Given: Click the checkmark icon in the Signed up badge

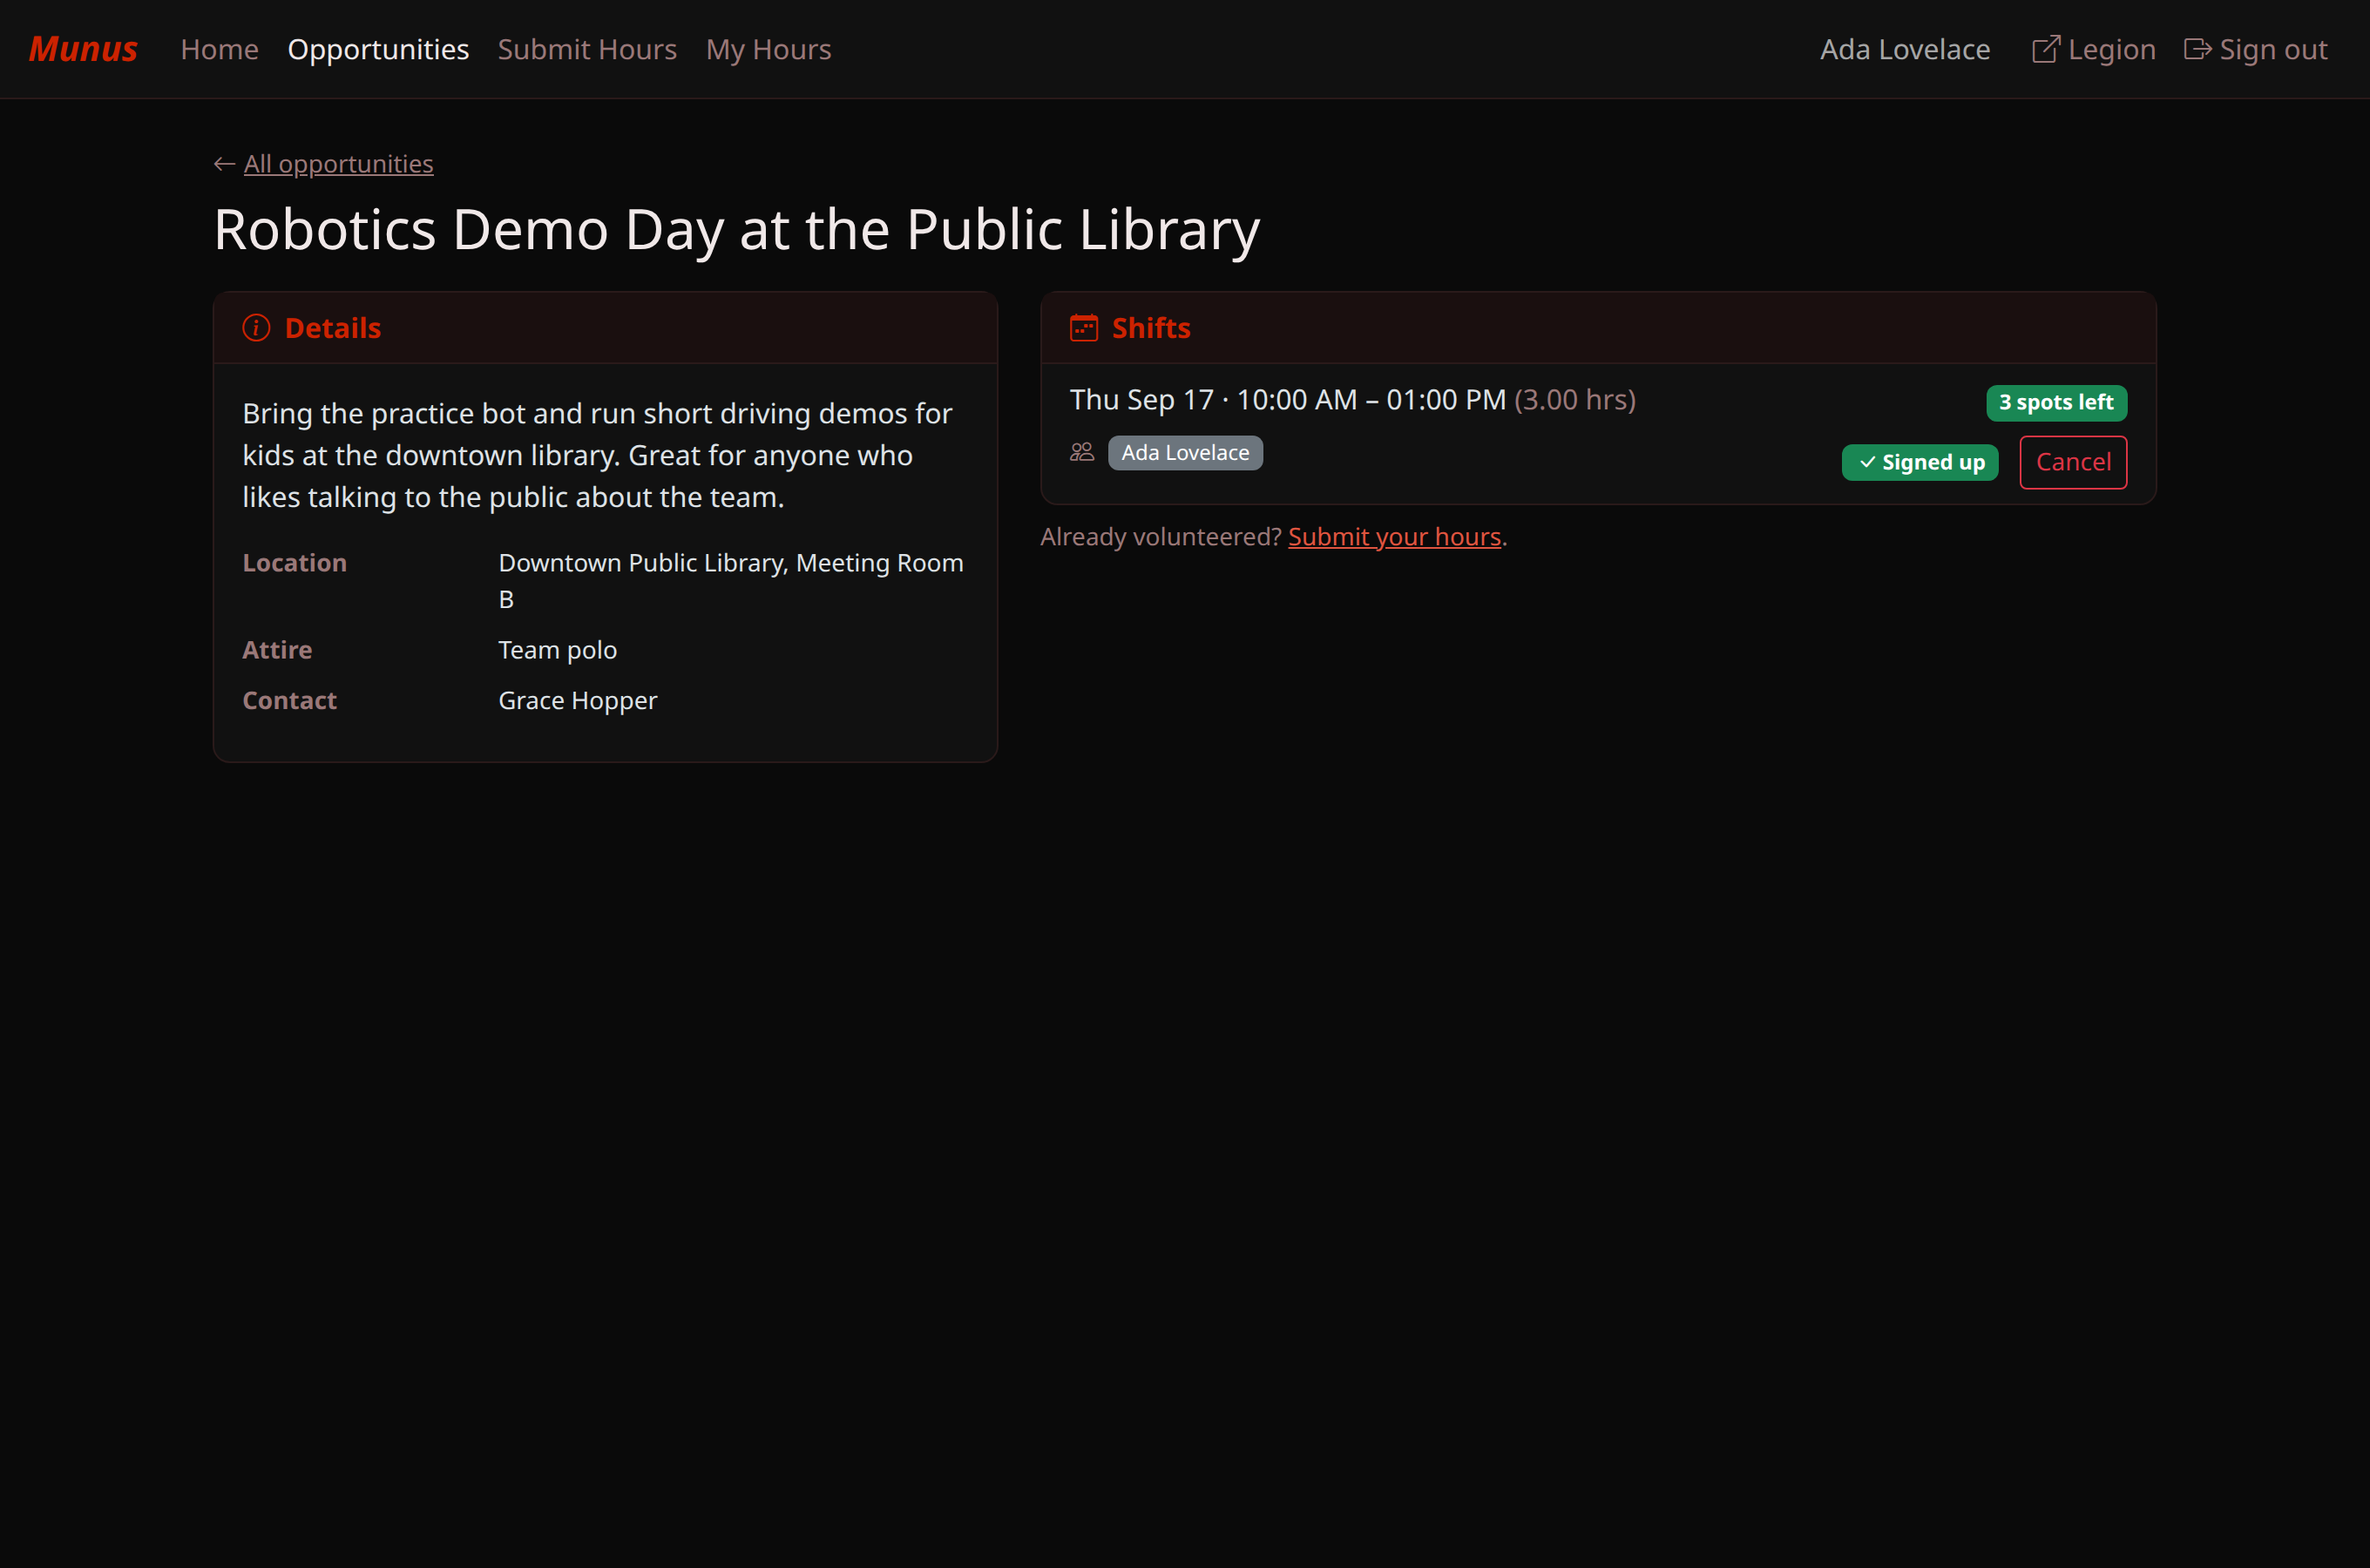Looking at the screenshot, I should click(1867, 462).
